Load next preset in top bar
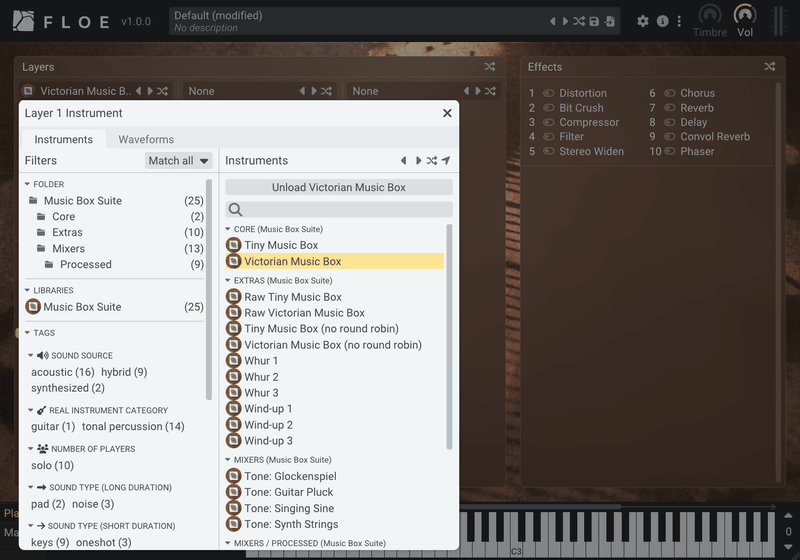Image resolution: width=800 pixels, height=560 pixels. click(x=565, y=21)
